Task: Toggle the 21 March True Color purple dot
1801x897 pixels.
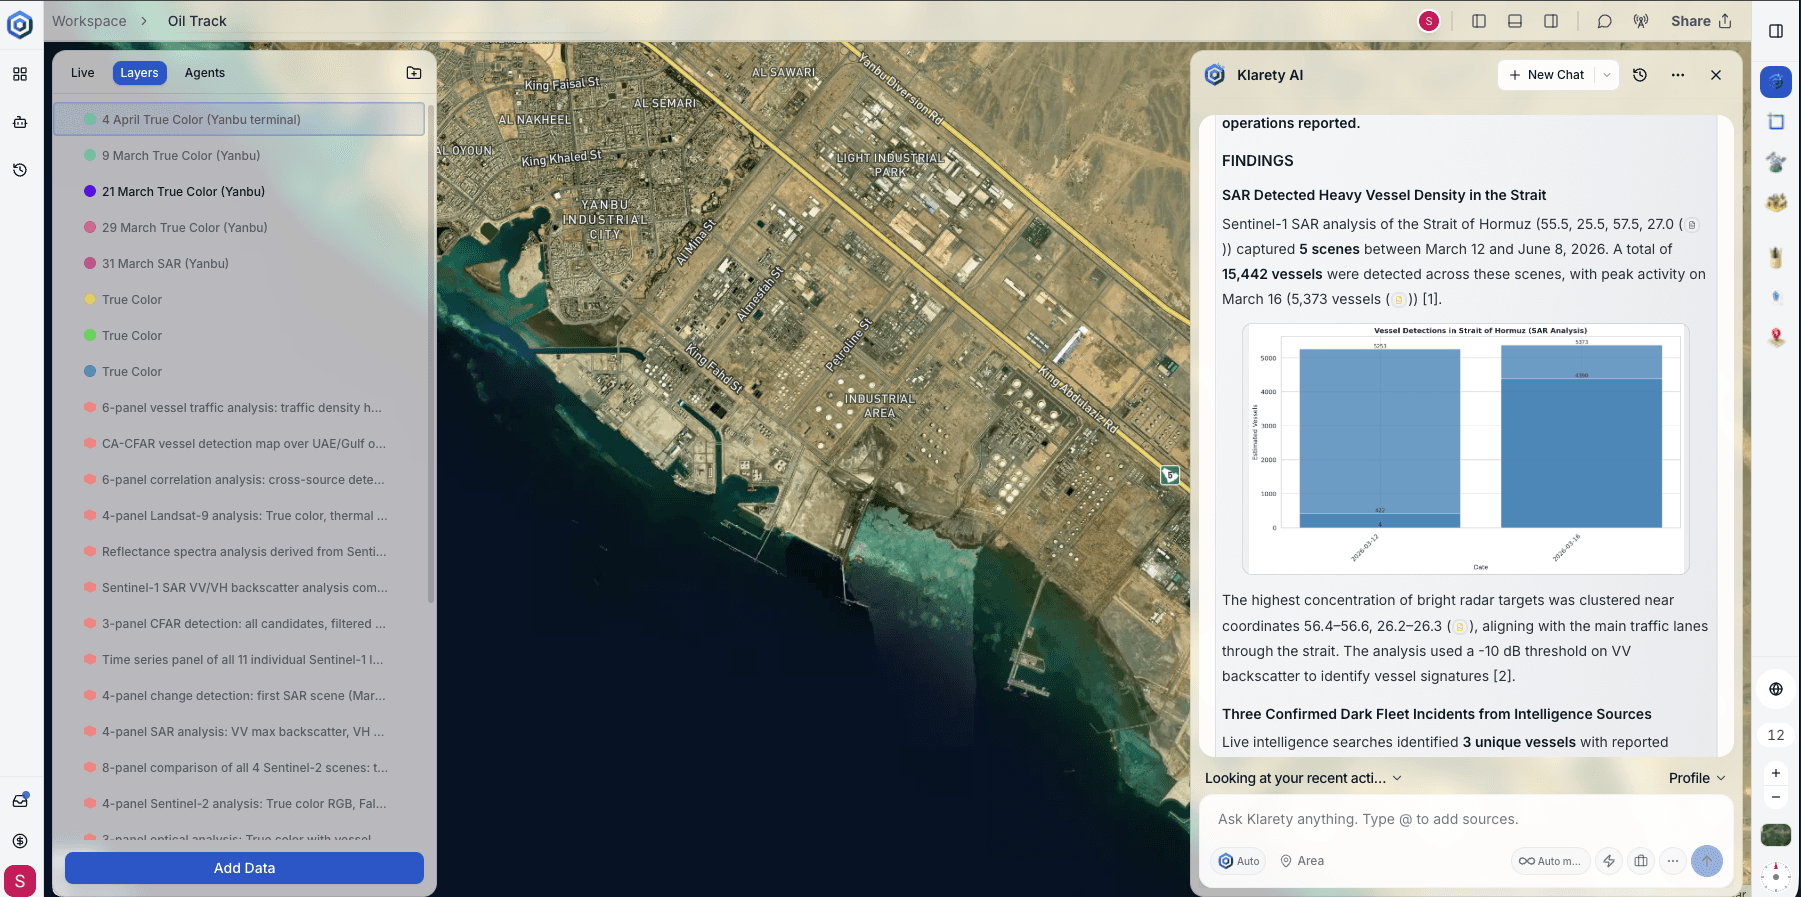Action: [90, 192]
